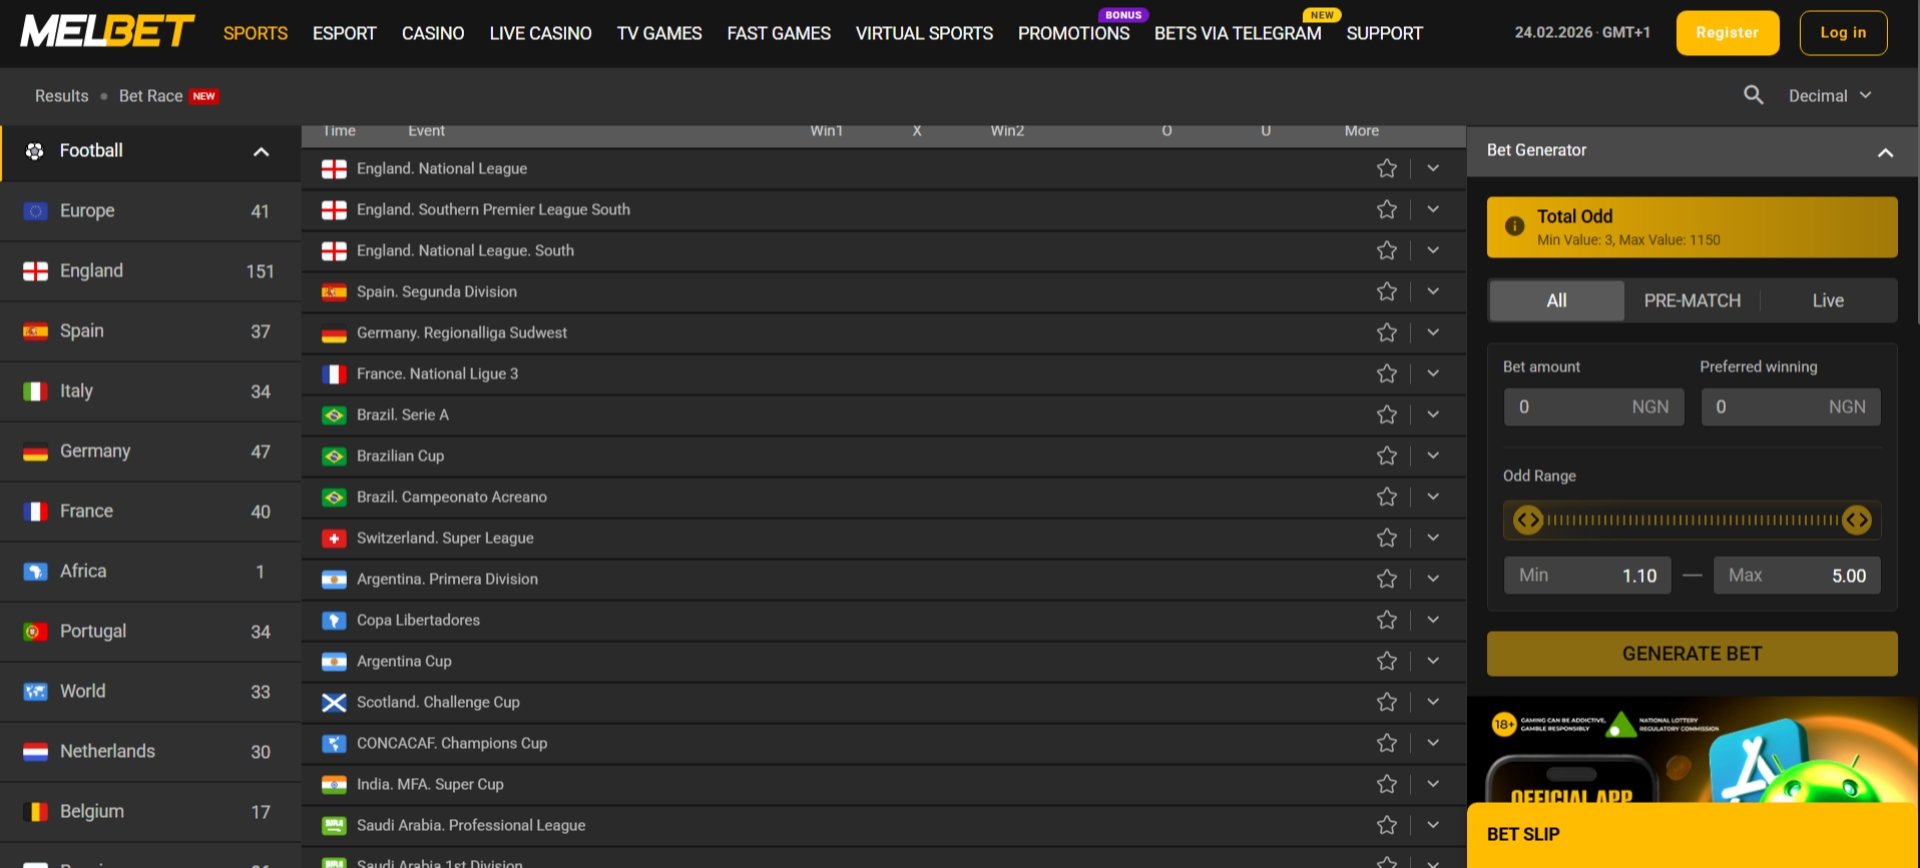The width and height of the screenshot is (1920, 868).
Task: Expand Brazil Serie A matches
Action: pyautogui.click(x=1433, y=414)
